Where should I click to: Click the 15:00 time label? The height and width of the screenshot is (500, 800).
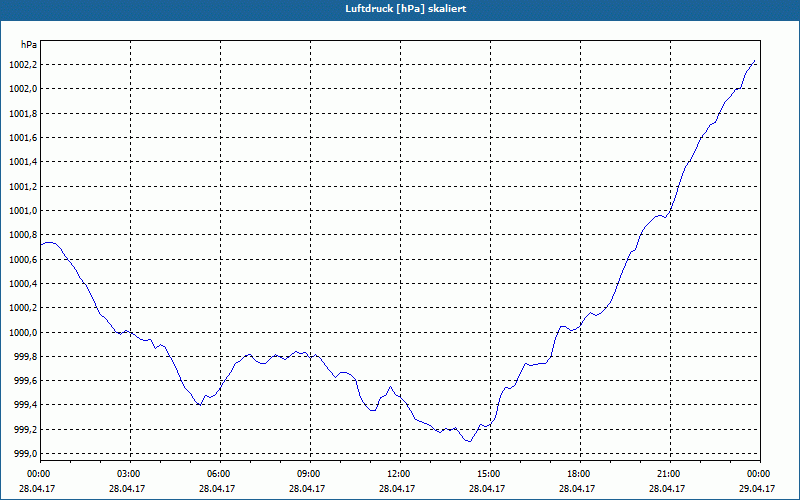tap(490, 474)
